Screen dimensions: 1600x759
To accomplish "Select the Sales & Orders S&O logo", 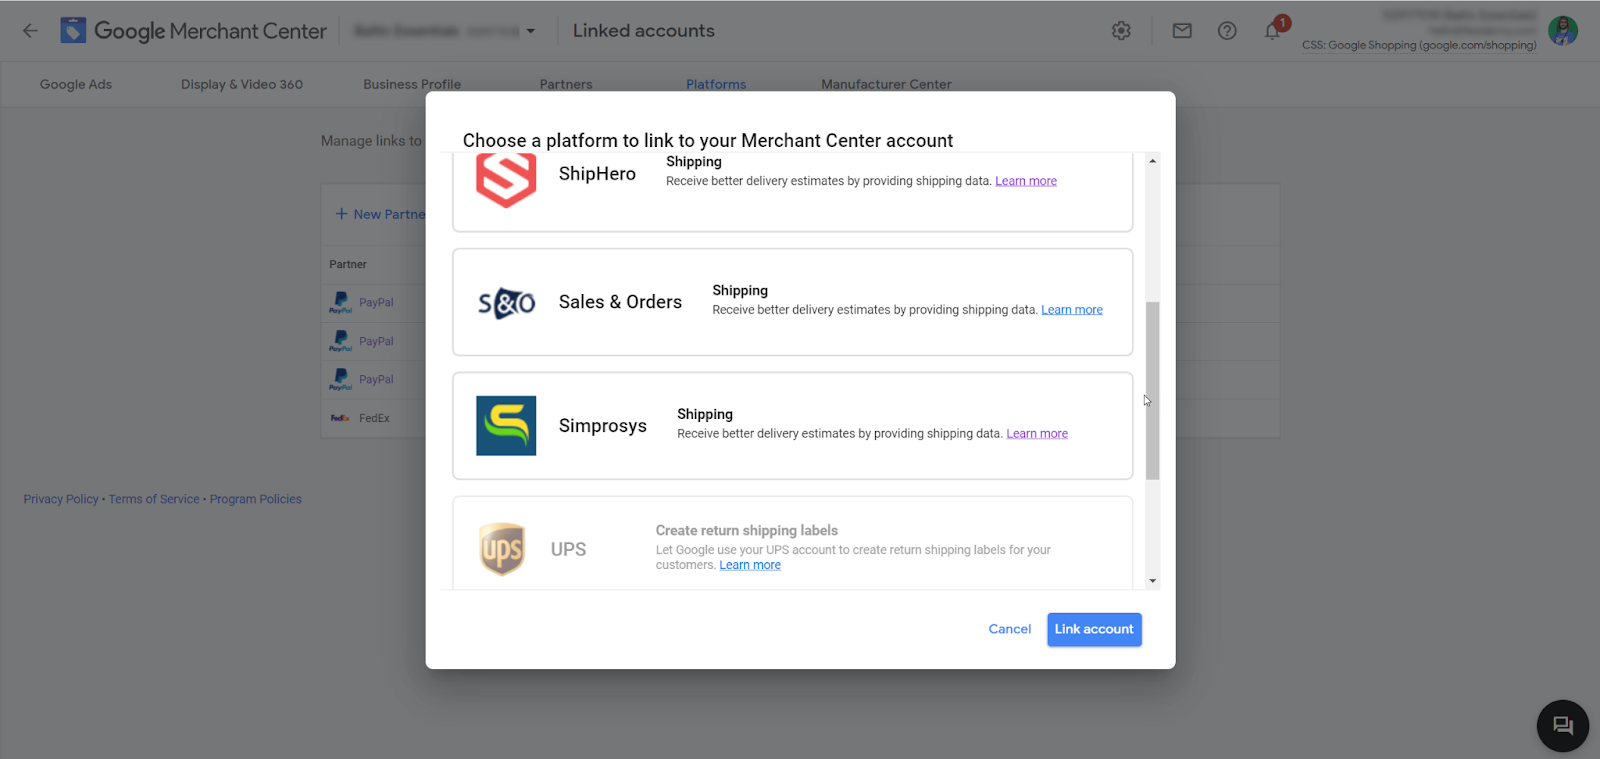I will pos(506,302).
